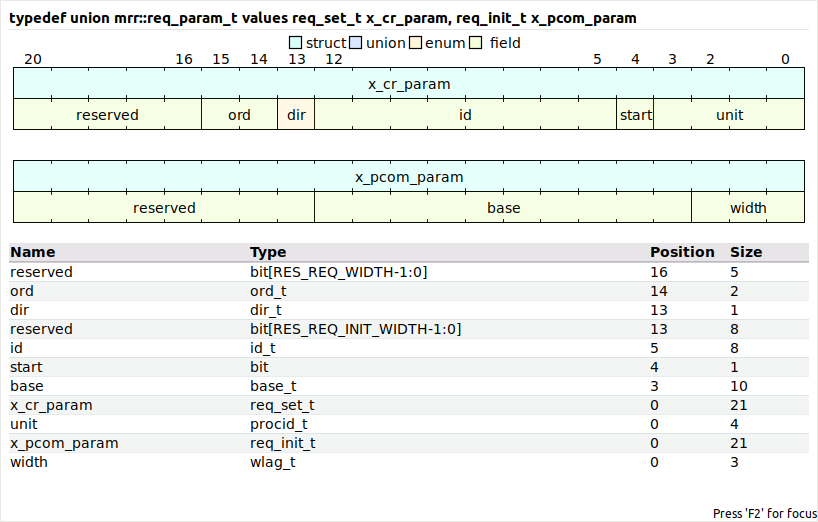
Task: Select the width field block in diagram
Action: coord(748,208)
